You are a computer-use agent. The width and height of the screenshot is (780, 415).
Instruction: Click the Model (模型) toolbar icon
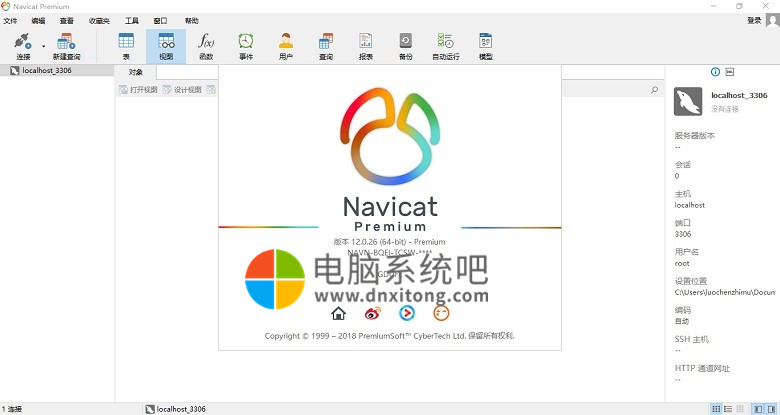pyautogui.click(x=486, y=45)
